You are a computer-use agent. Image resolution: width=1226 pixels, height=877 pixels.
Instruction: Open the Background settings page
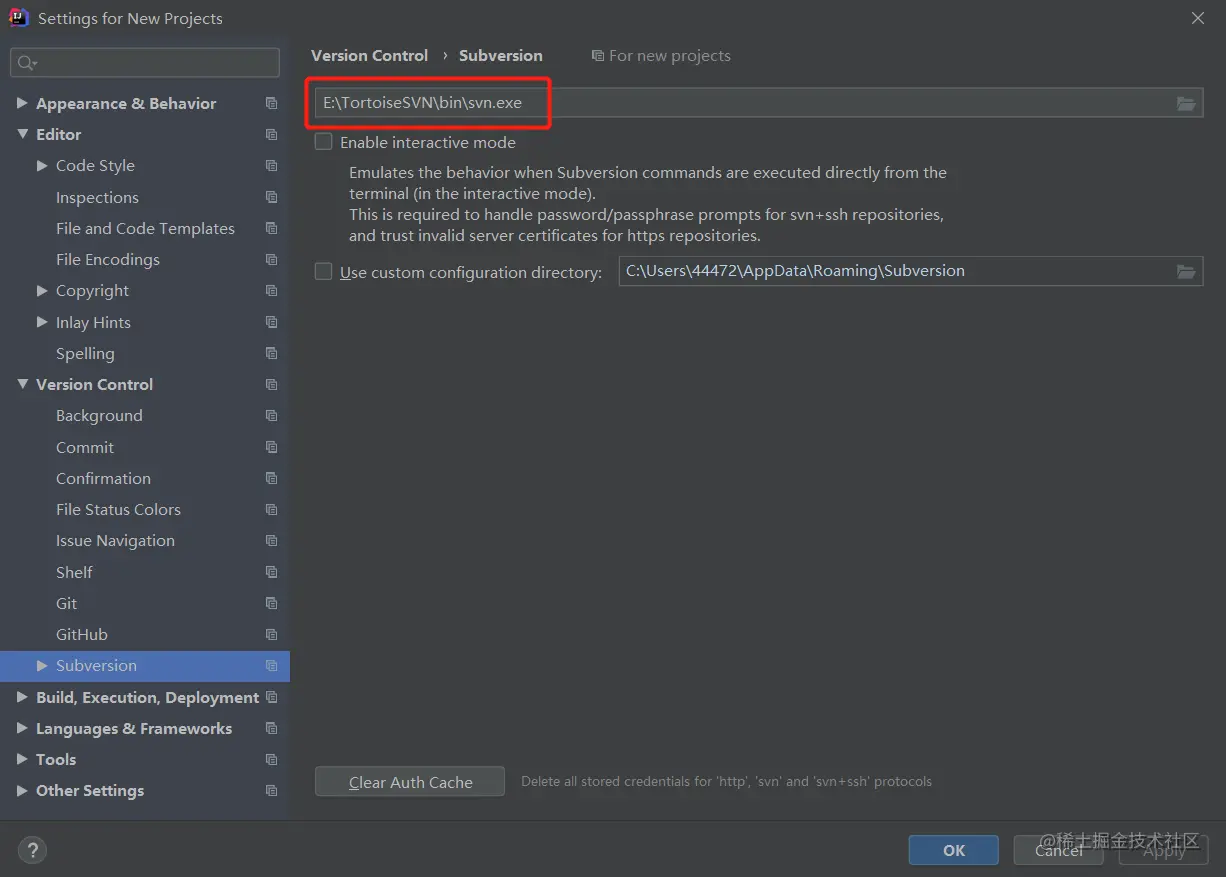(99, 415)
